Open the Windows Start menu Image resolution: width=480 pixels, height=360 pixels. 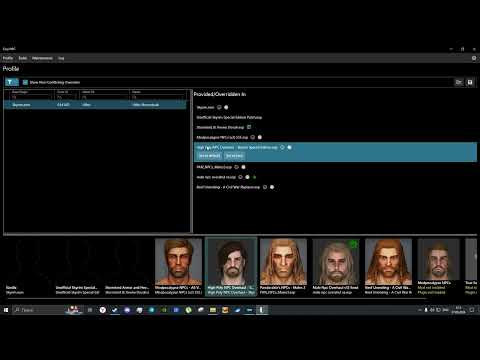[6, 310]
